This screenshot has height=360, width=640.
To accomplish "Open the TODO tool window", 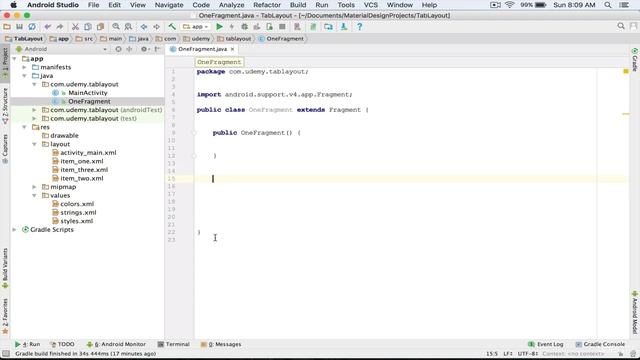I will 62,344.
